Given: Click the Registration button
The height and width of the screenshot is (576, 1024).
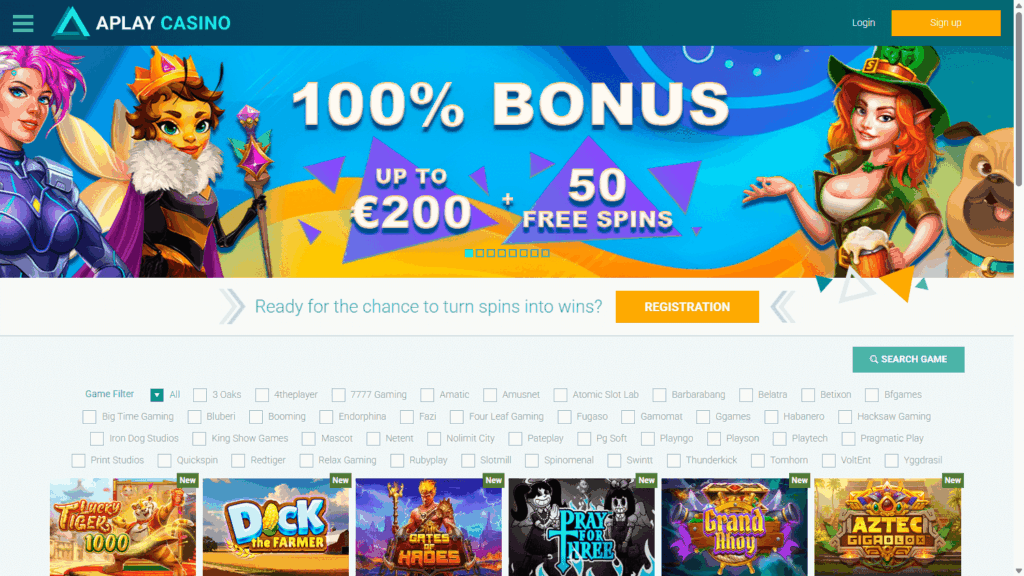Looking at the screenshot, I should pos(687,307).
